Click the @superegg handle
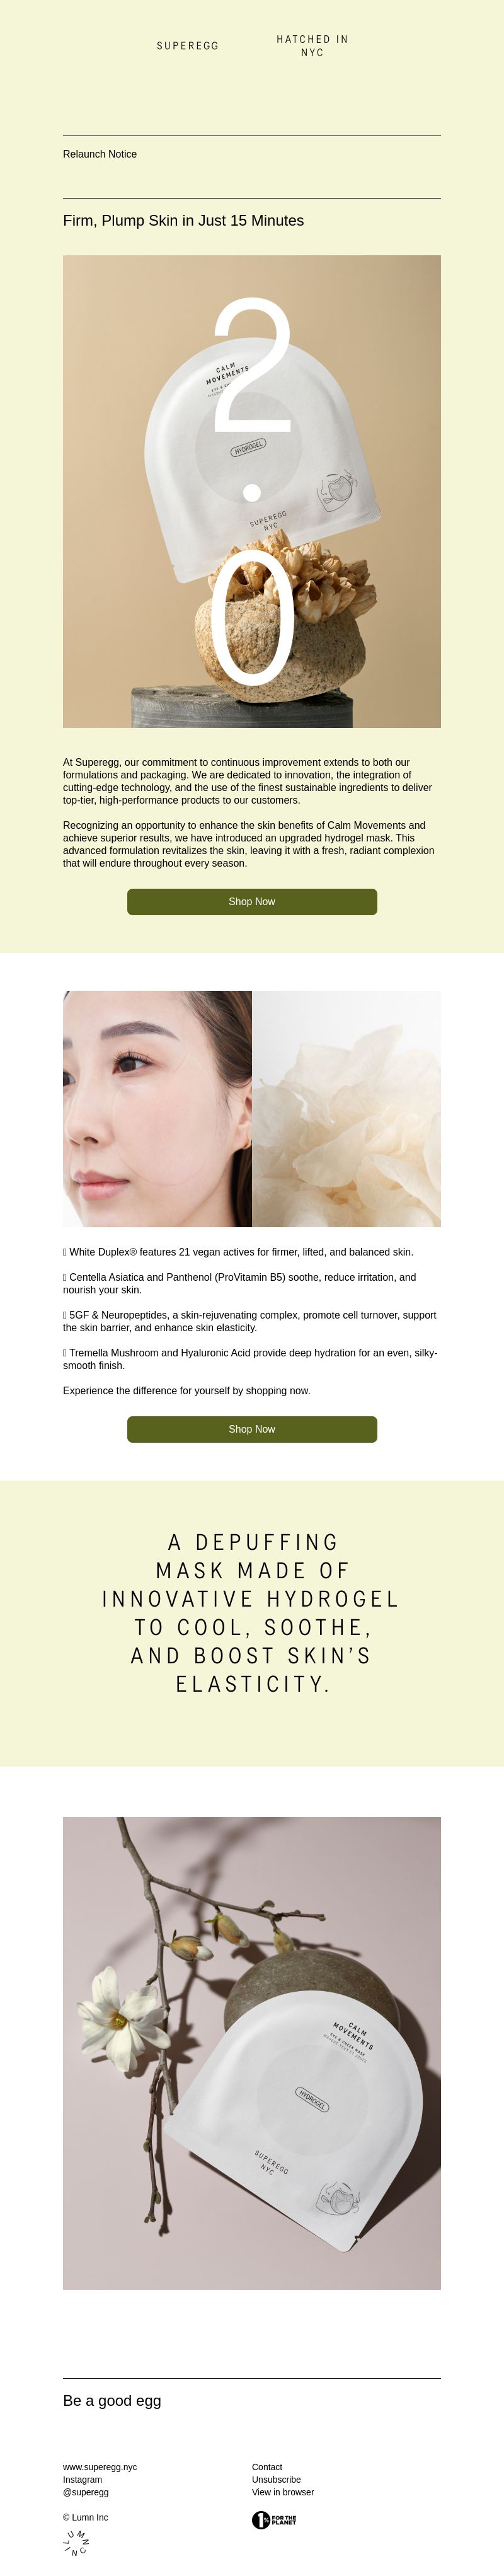 pyautogui.click(x=86, y=2492)
